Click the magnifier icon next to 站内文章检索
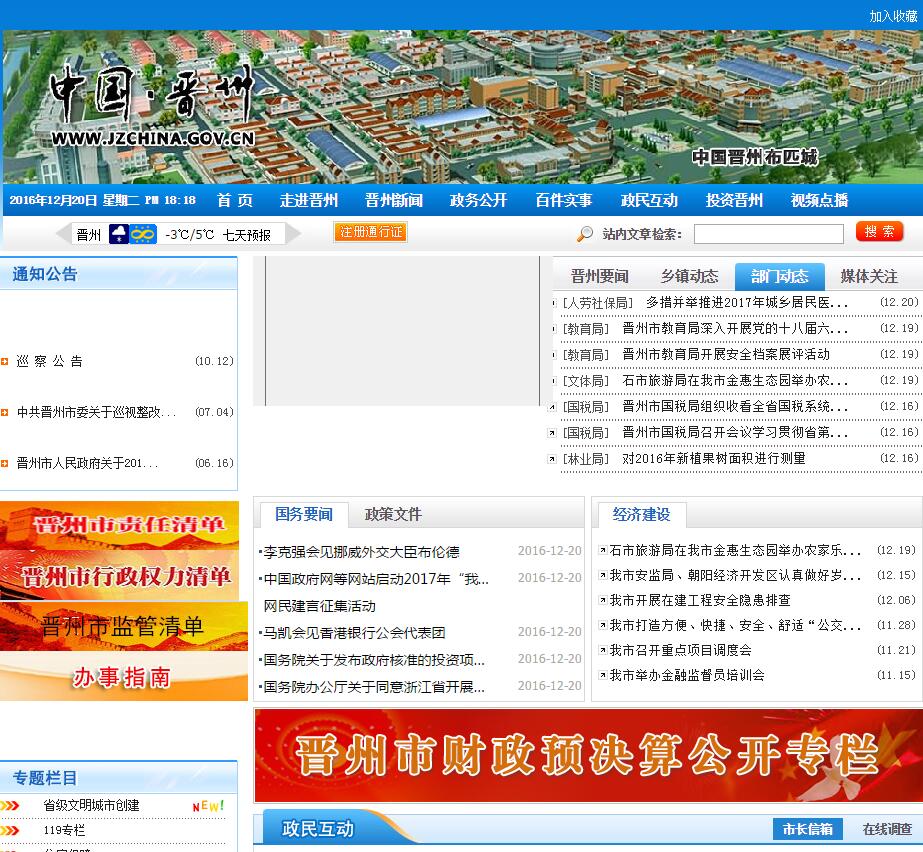The height and width of the screenshot is (852, 923). pyautogui.click(x=585, y=234)
